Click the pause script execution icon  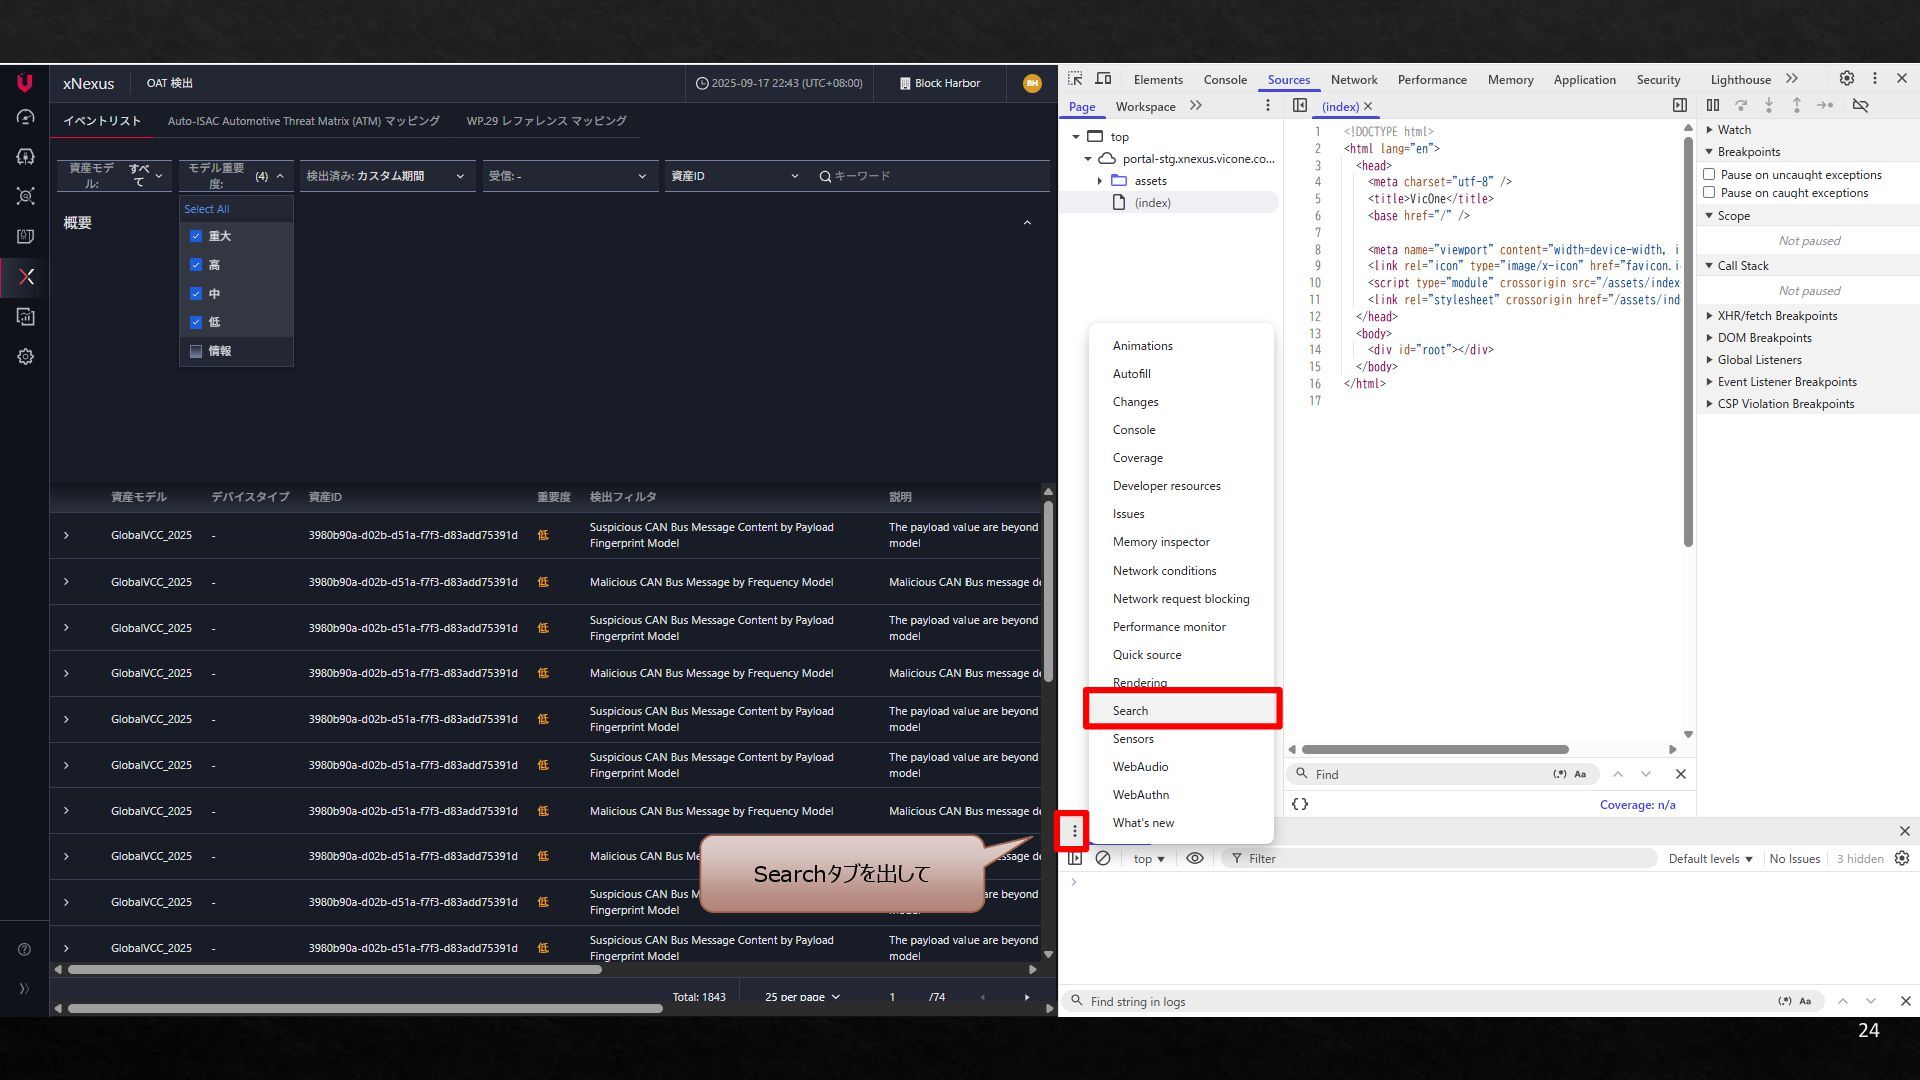coord(1712,105)
